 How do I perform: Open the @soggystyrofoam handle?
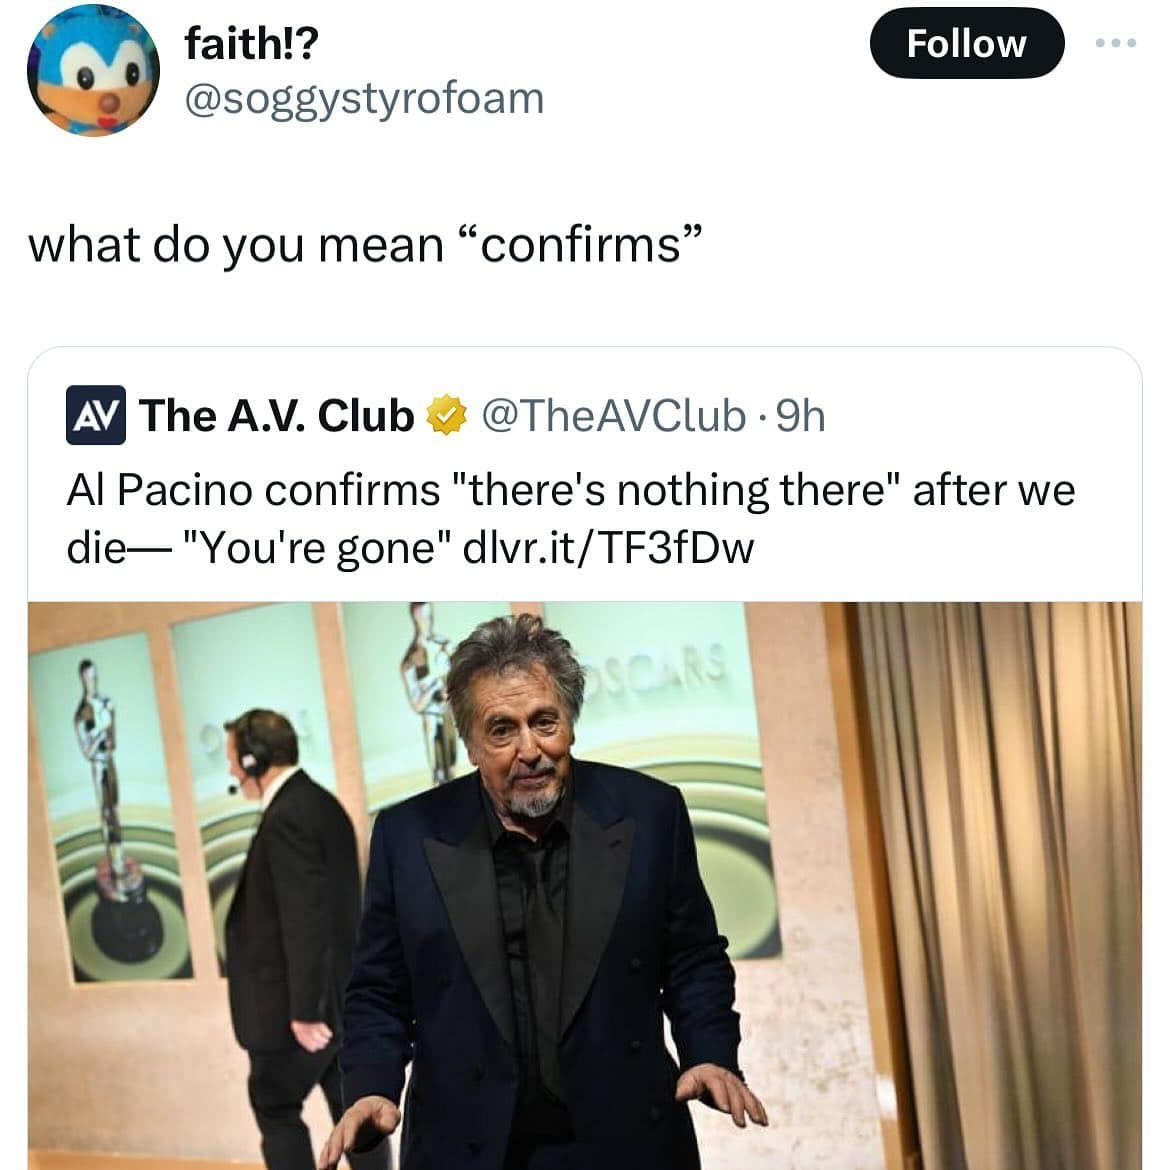pos(364,98)
